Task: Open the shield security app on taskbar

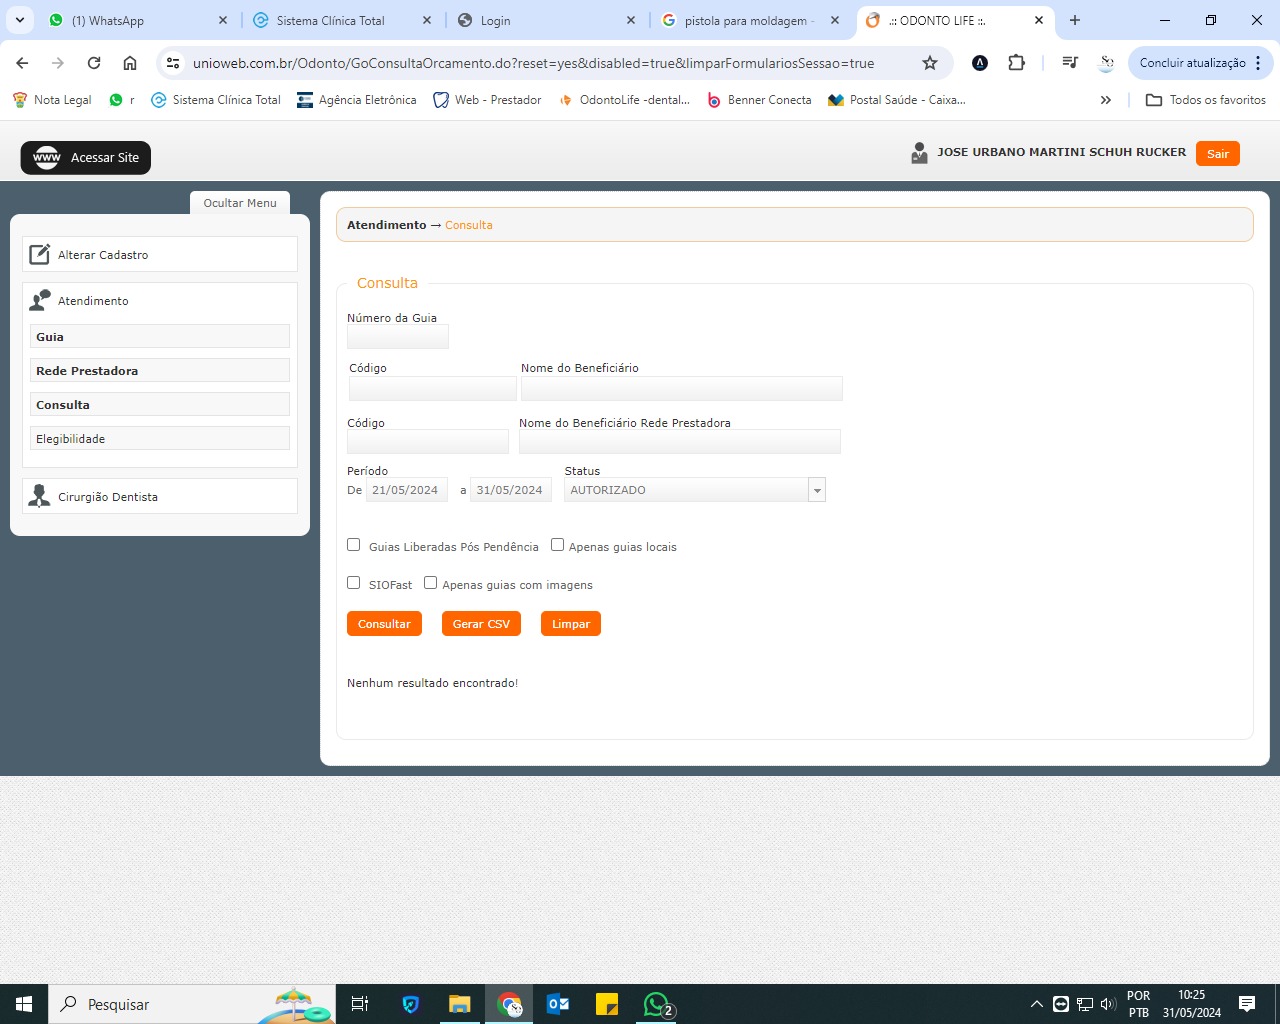Action: point(410,1004)
